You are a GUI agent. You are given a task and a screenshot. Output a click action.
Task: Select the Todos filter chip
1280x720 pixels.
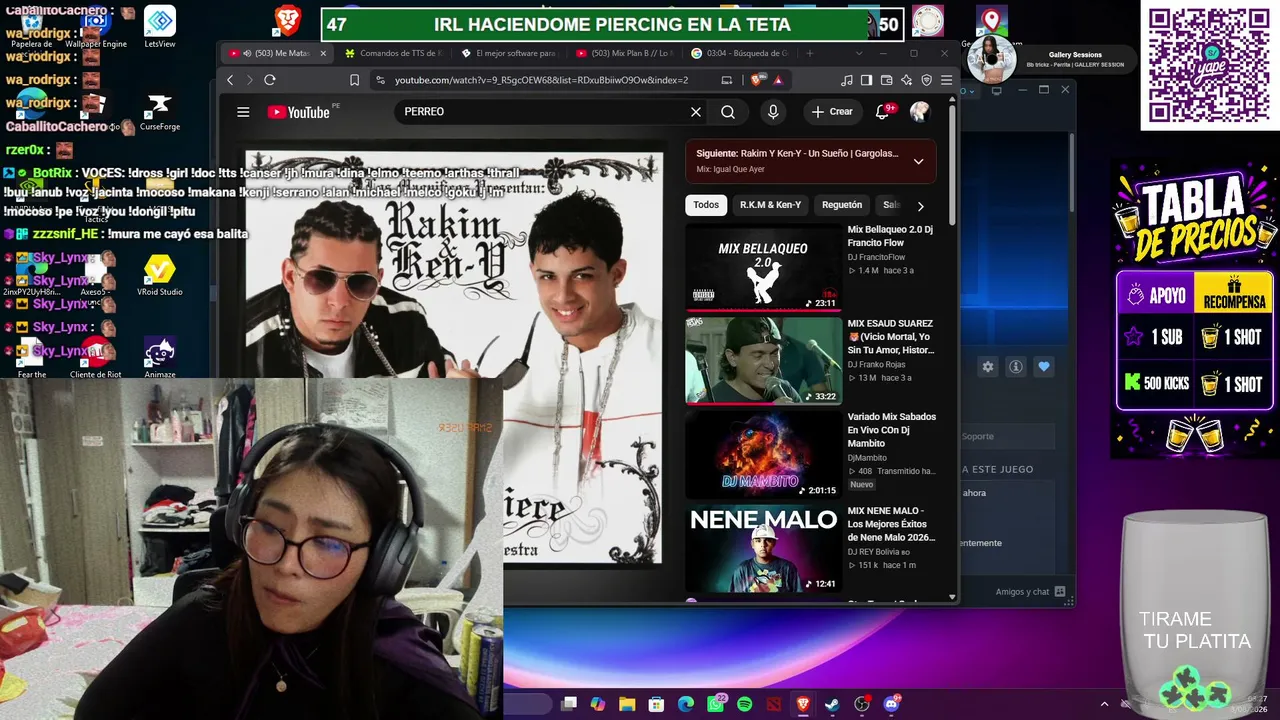(706, 205)
